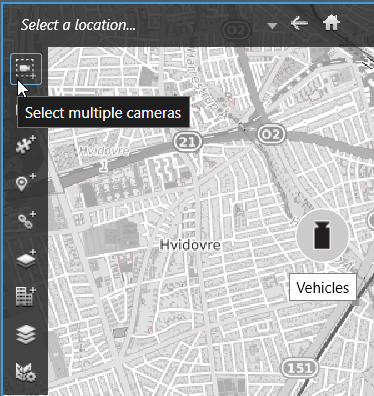Add a custom overlay layer

(26, 258)
